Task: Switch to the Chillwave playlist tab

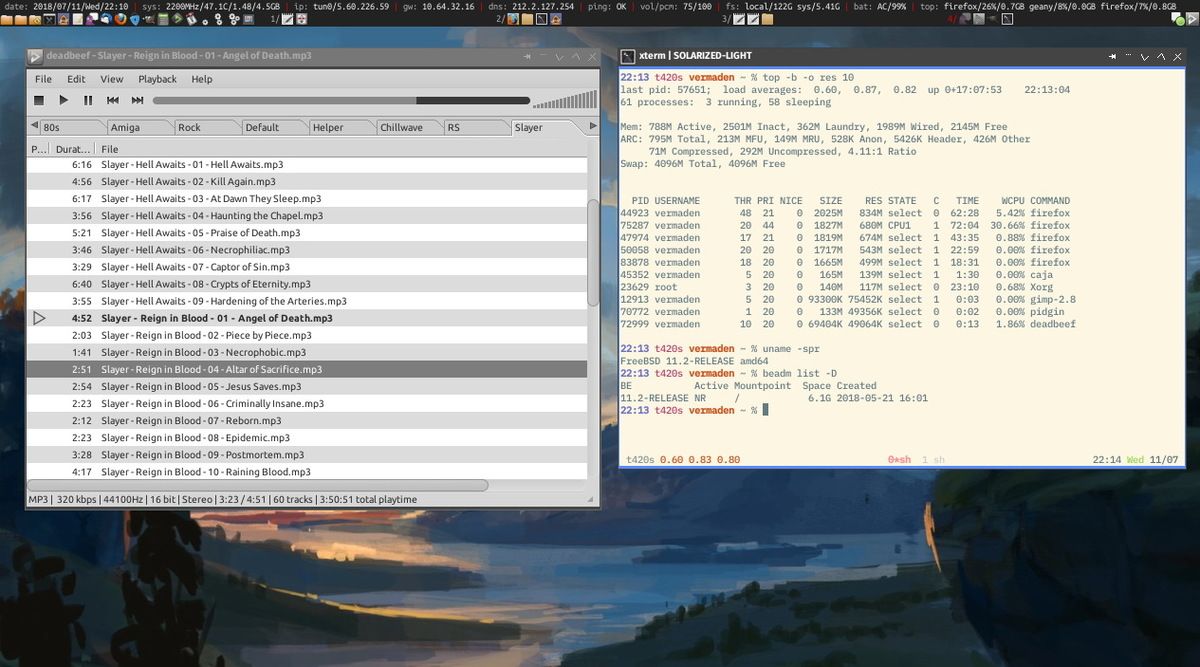Action: (x=401, y=127)
